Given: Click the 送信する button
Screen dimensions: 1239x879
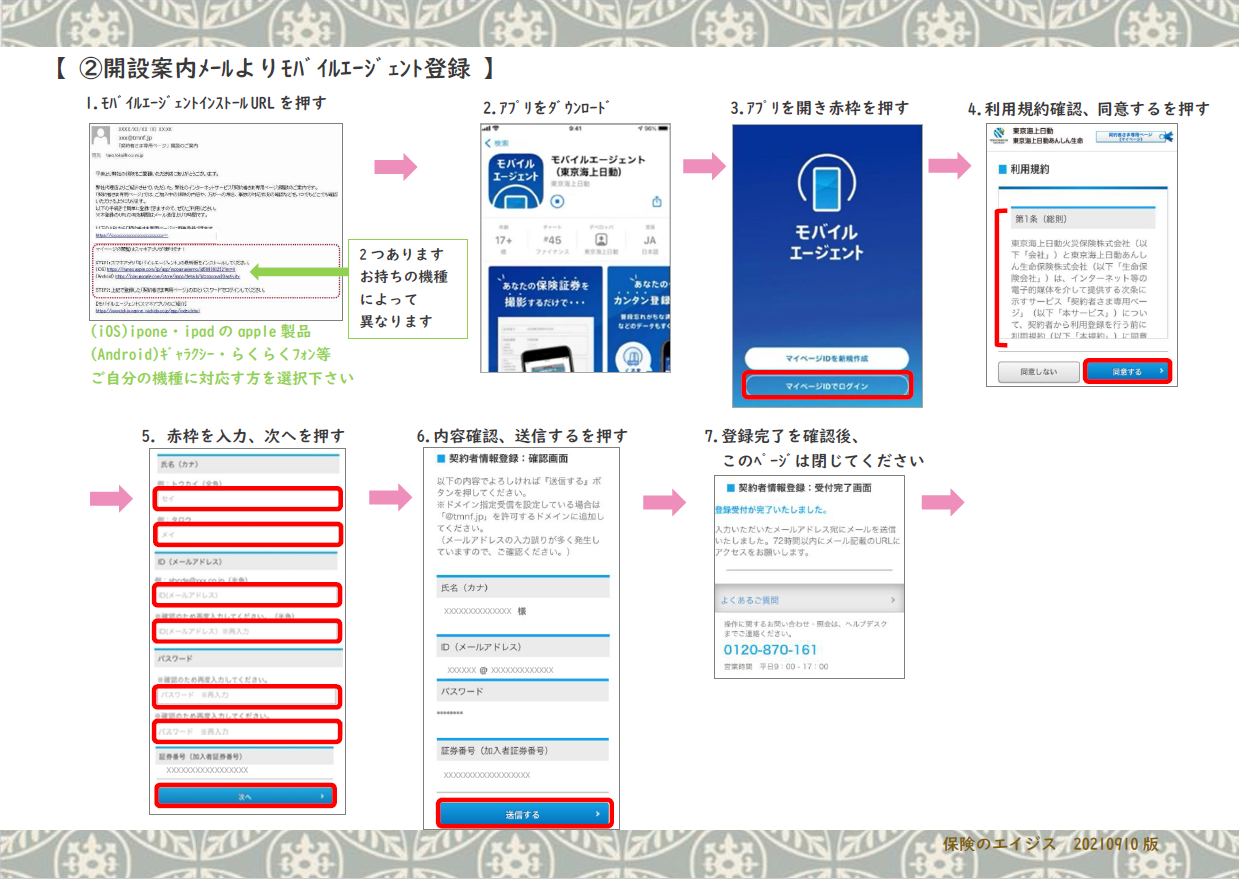Looking at the screenshot, I should (x=525, y=814).
